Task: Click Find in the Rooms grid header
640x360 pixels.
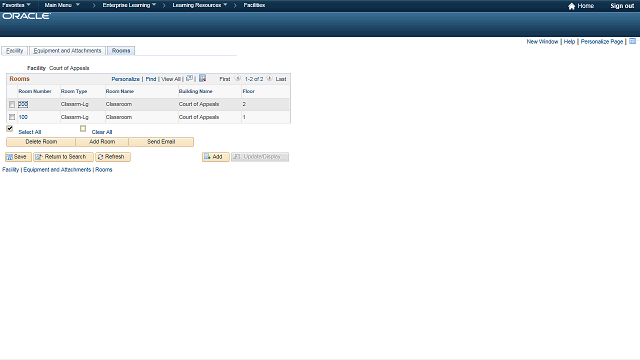Action: (151, 79)
